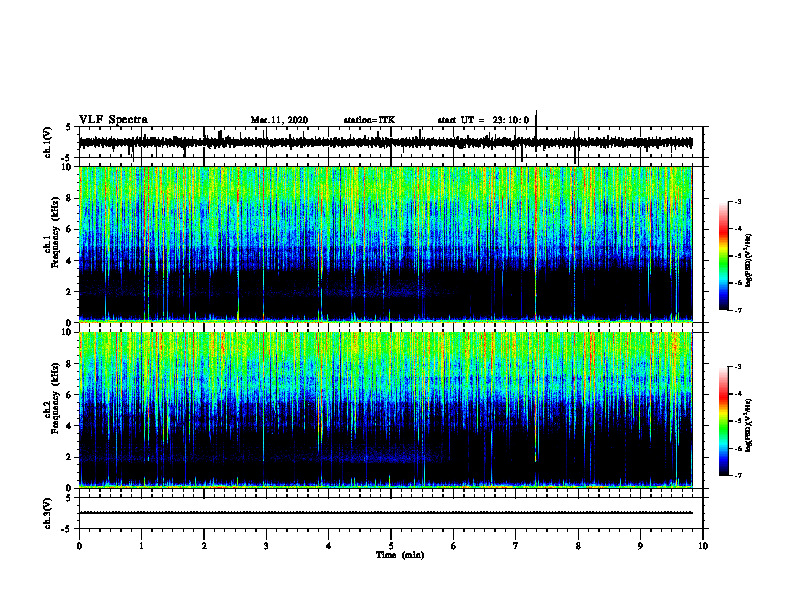Click the 'VLF Spectra' title text
Viewport: 792px width, 612px height.
(x=113, y=120)
